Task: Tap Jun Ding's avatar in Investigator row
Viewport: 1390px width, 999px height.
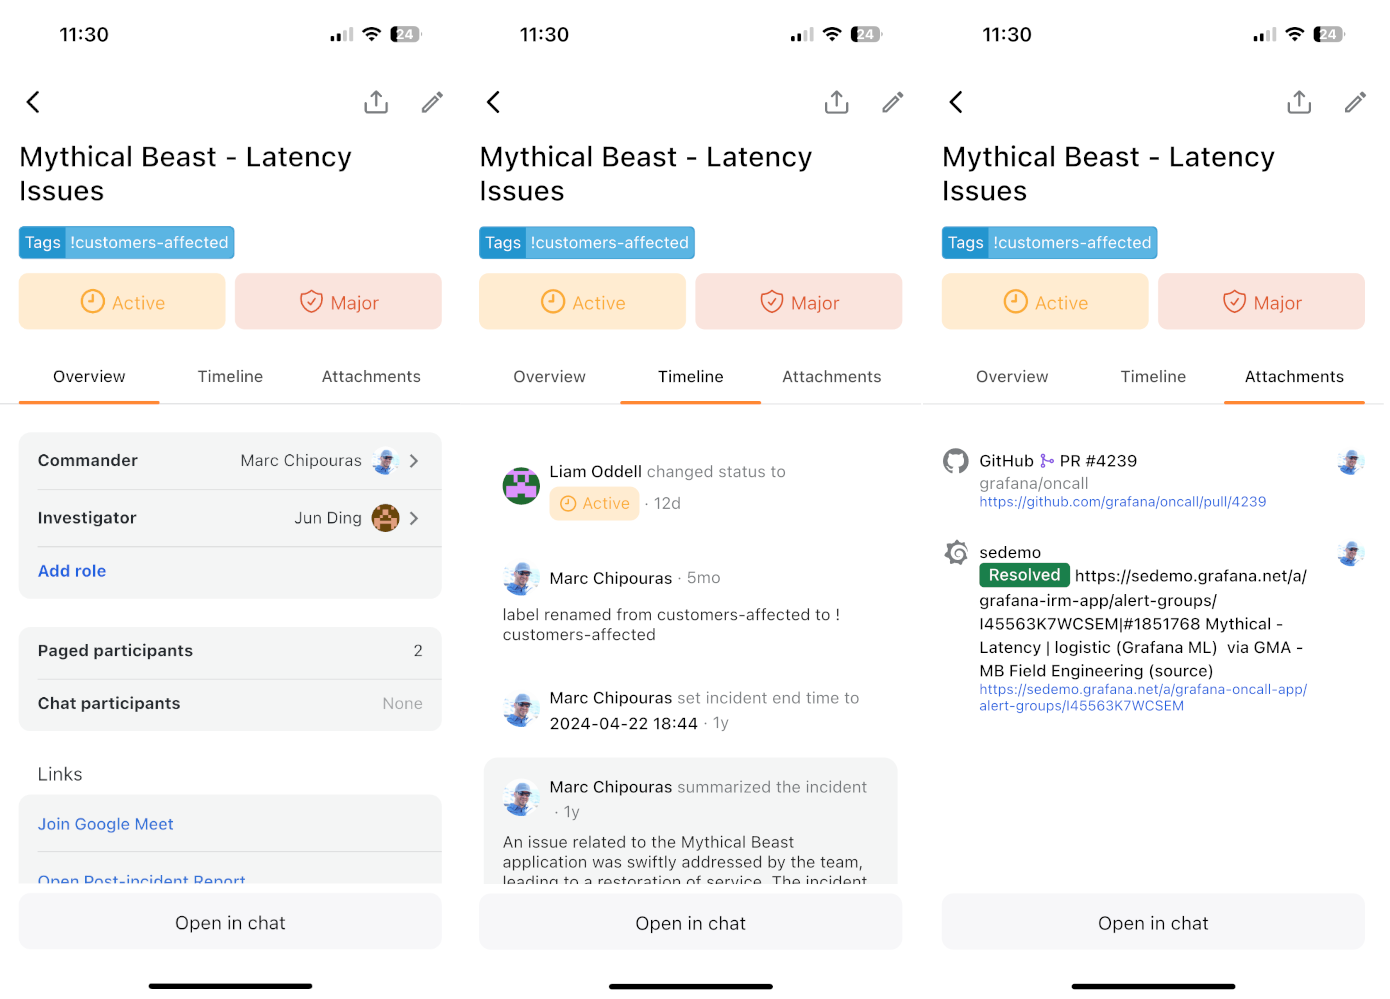Action: pyautogui.click(x=385, y=518)
